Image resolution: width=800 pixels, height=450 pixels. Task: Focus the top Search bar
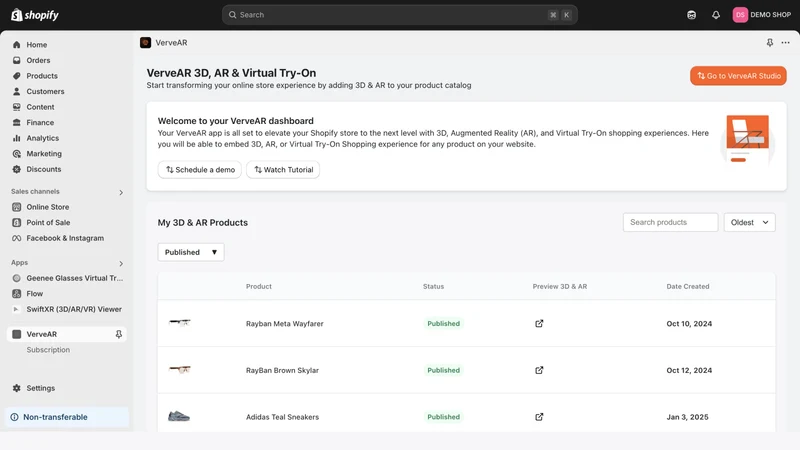tap(399, 15)
